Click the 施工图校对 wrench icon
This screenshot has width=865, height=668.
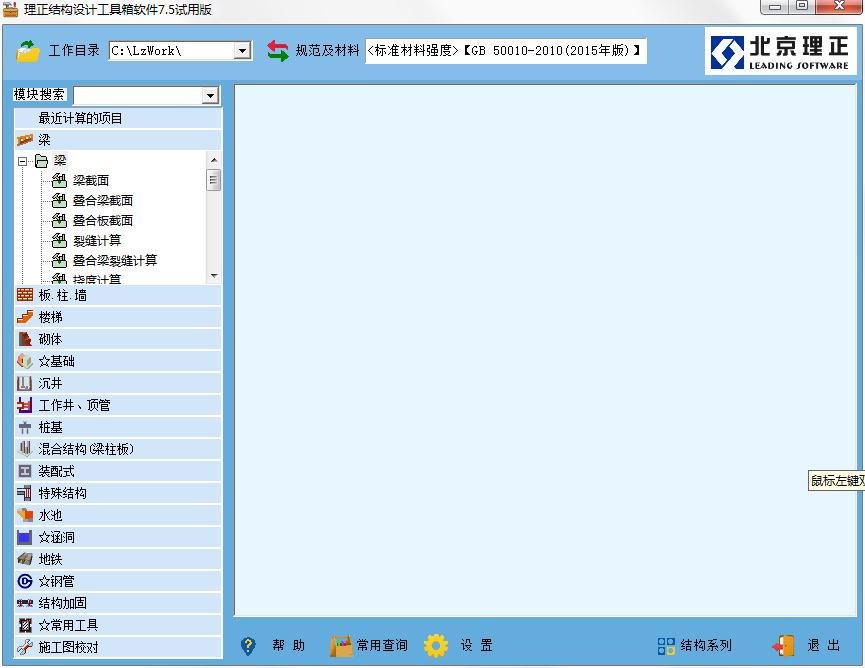coord(25,647)
